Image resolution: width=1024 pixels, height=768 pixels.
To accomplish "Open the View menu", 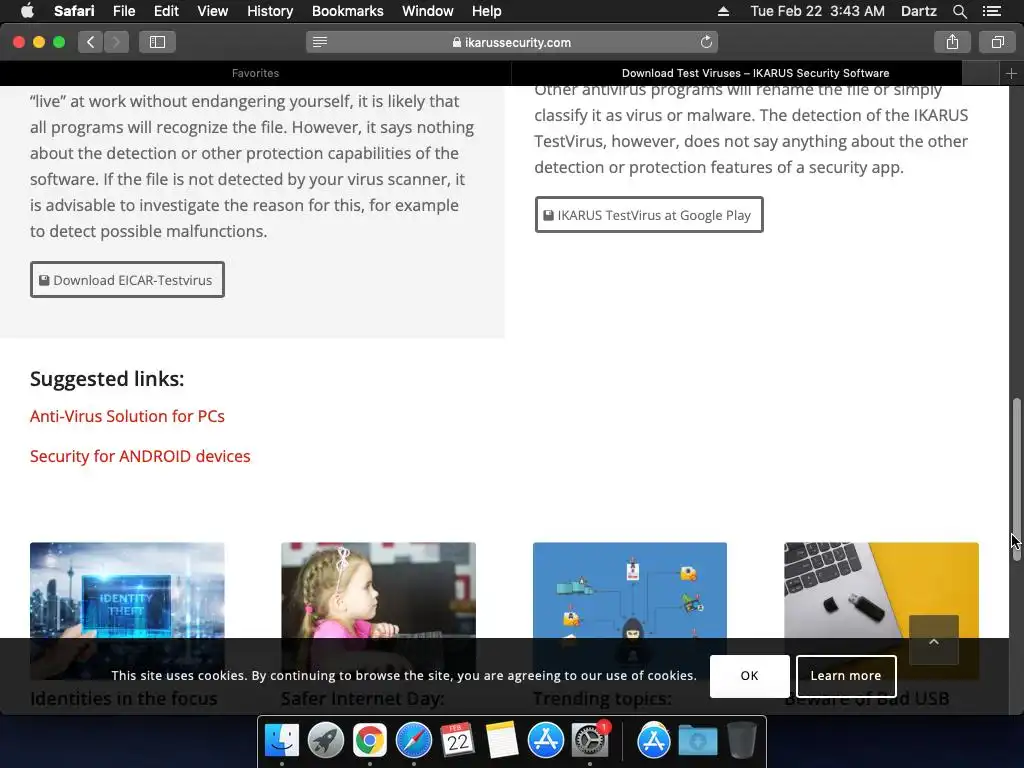I will tap(212, 11).
